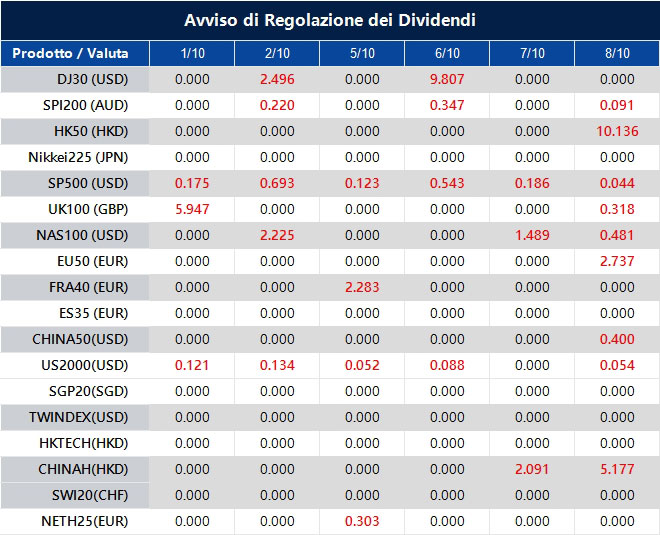This screenshot has width=660, height=535.
Task: Click the SPI200 value 0.347
Action: (x=447, y=105)
